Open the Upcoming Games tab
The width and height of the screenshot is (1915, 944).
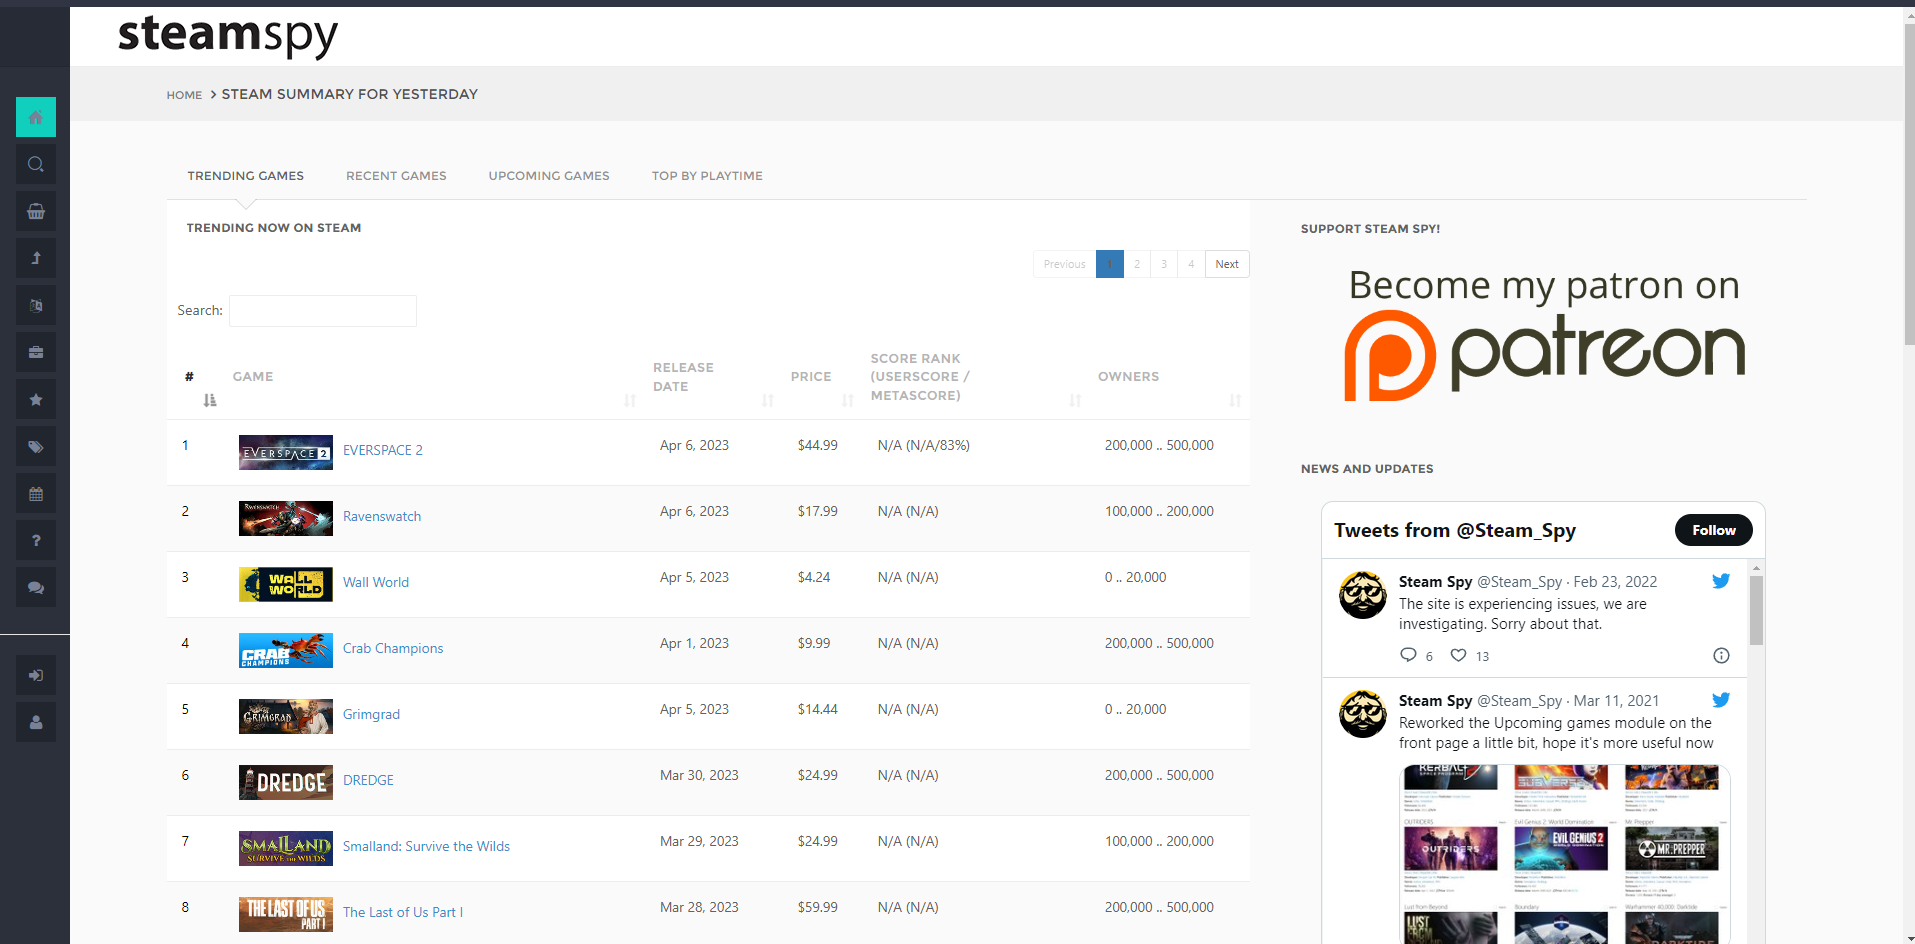549,176
